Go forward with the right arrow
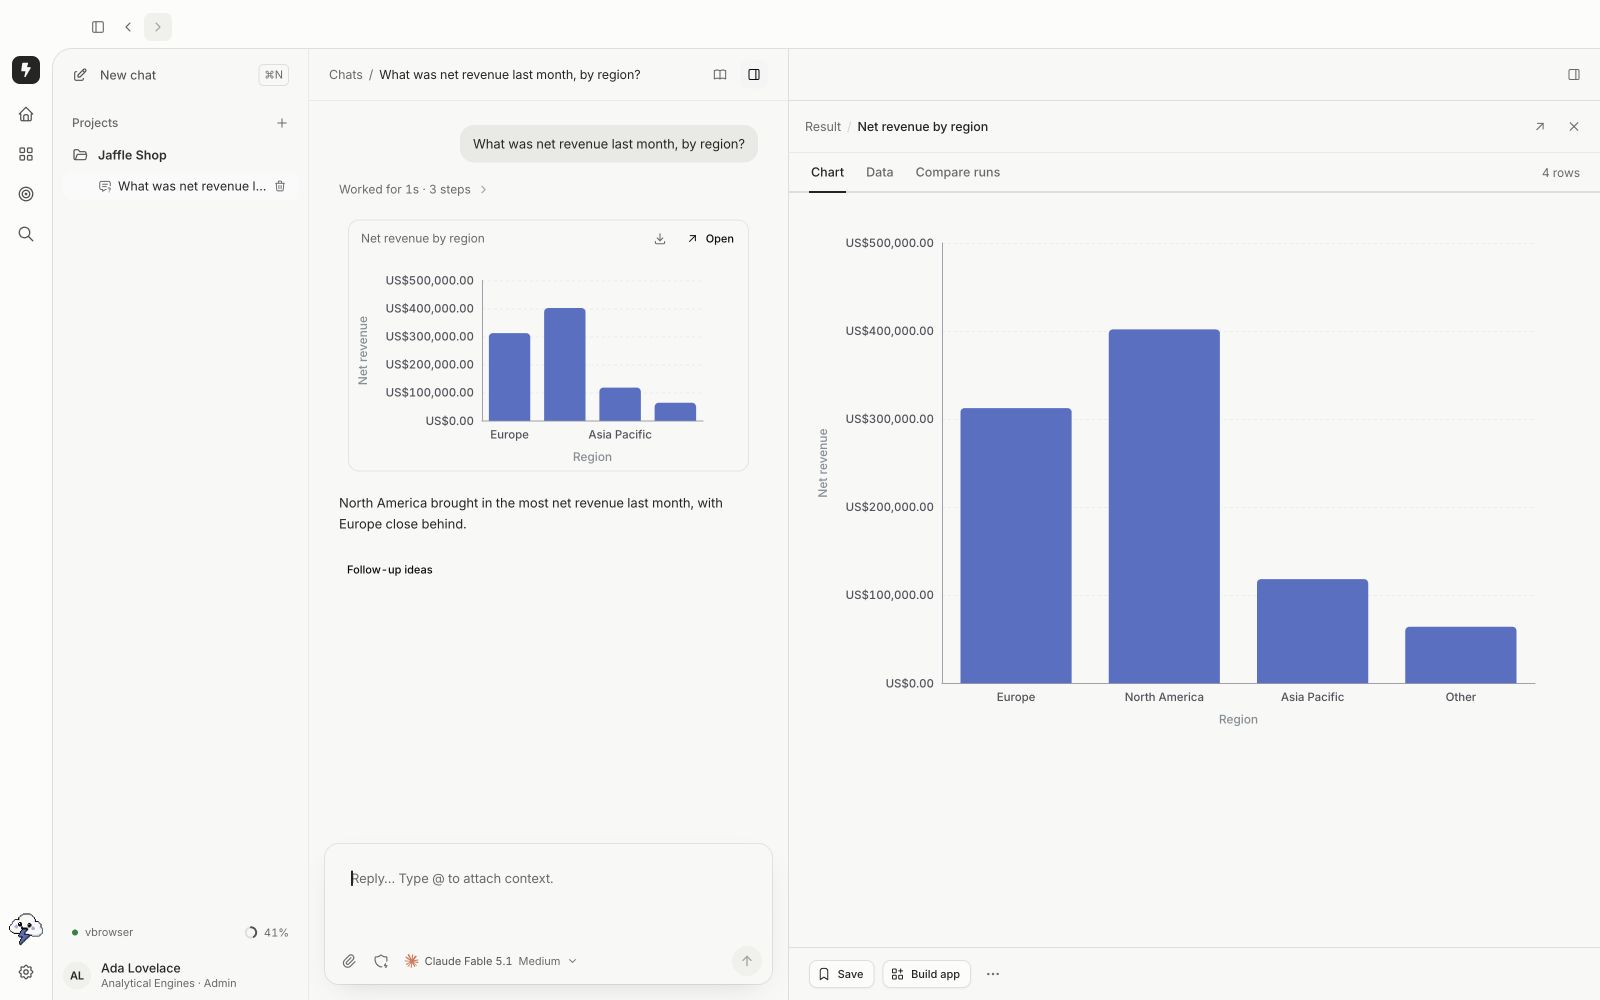 (x=158, y=27)
